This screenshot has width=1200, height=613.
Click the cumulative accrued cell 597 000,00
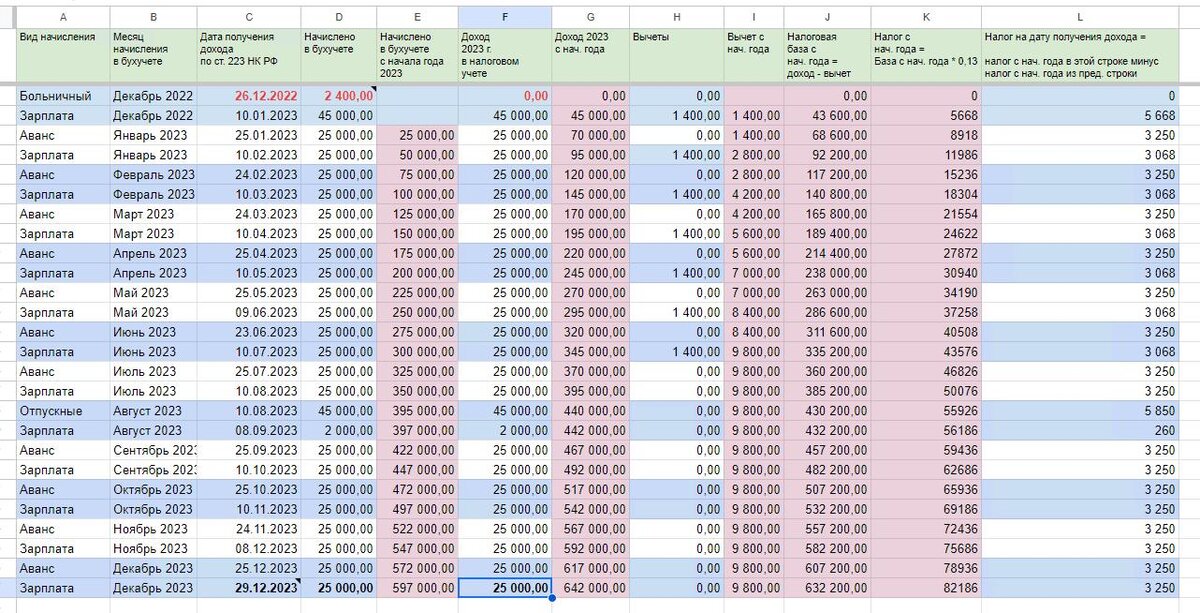(417, 588)
